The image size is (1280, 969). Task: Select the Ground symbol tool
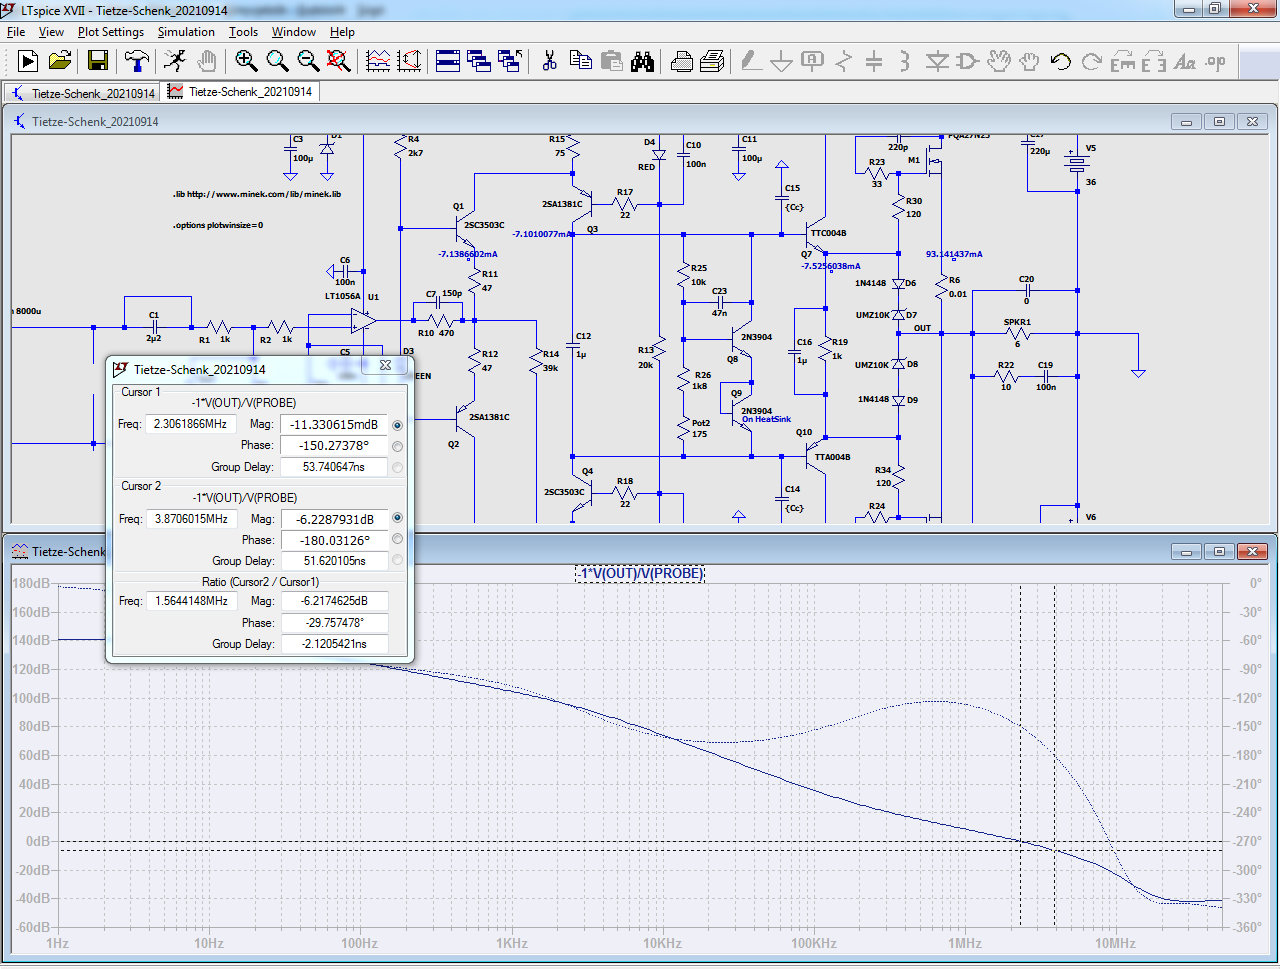pos(781,61)
